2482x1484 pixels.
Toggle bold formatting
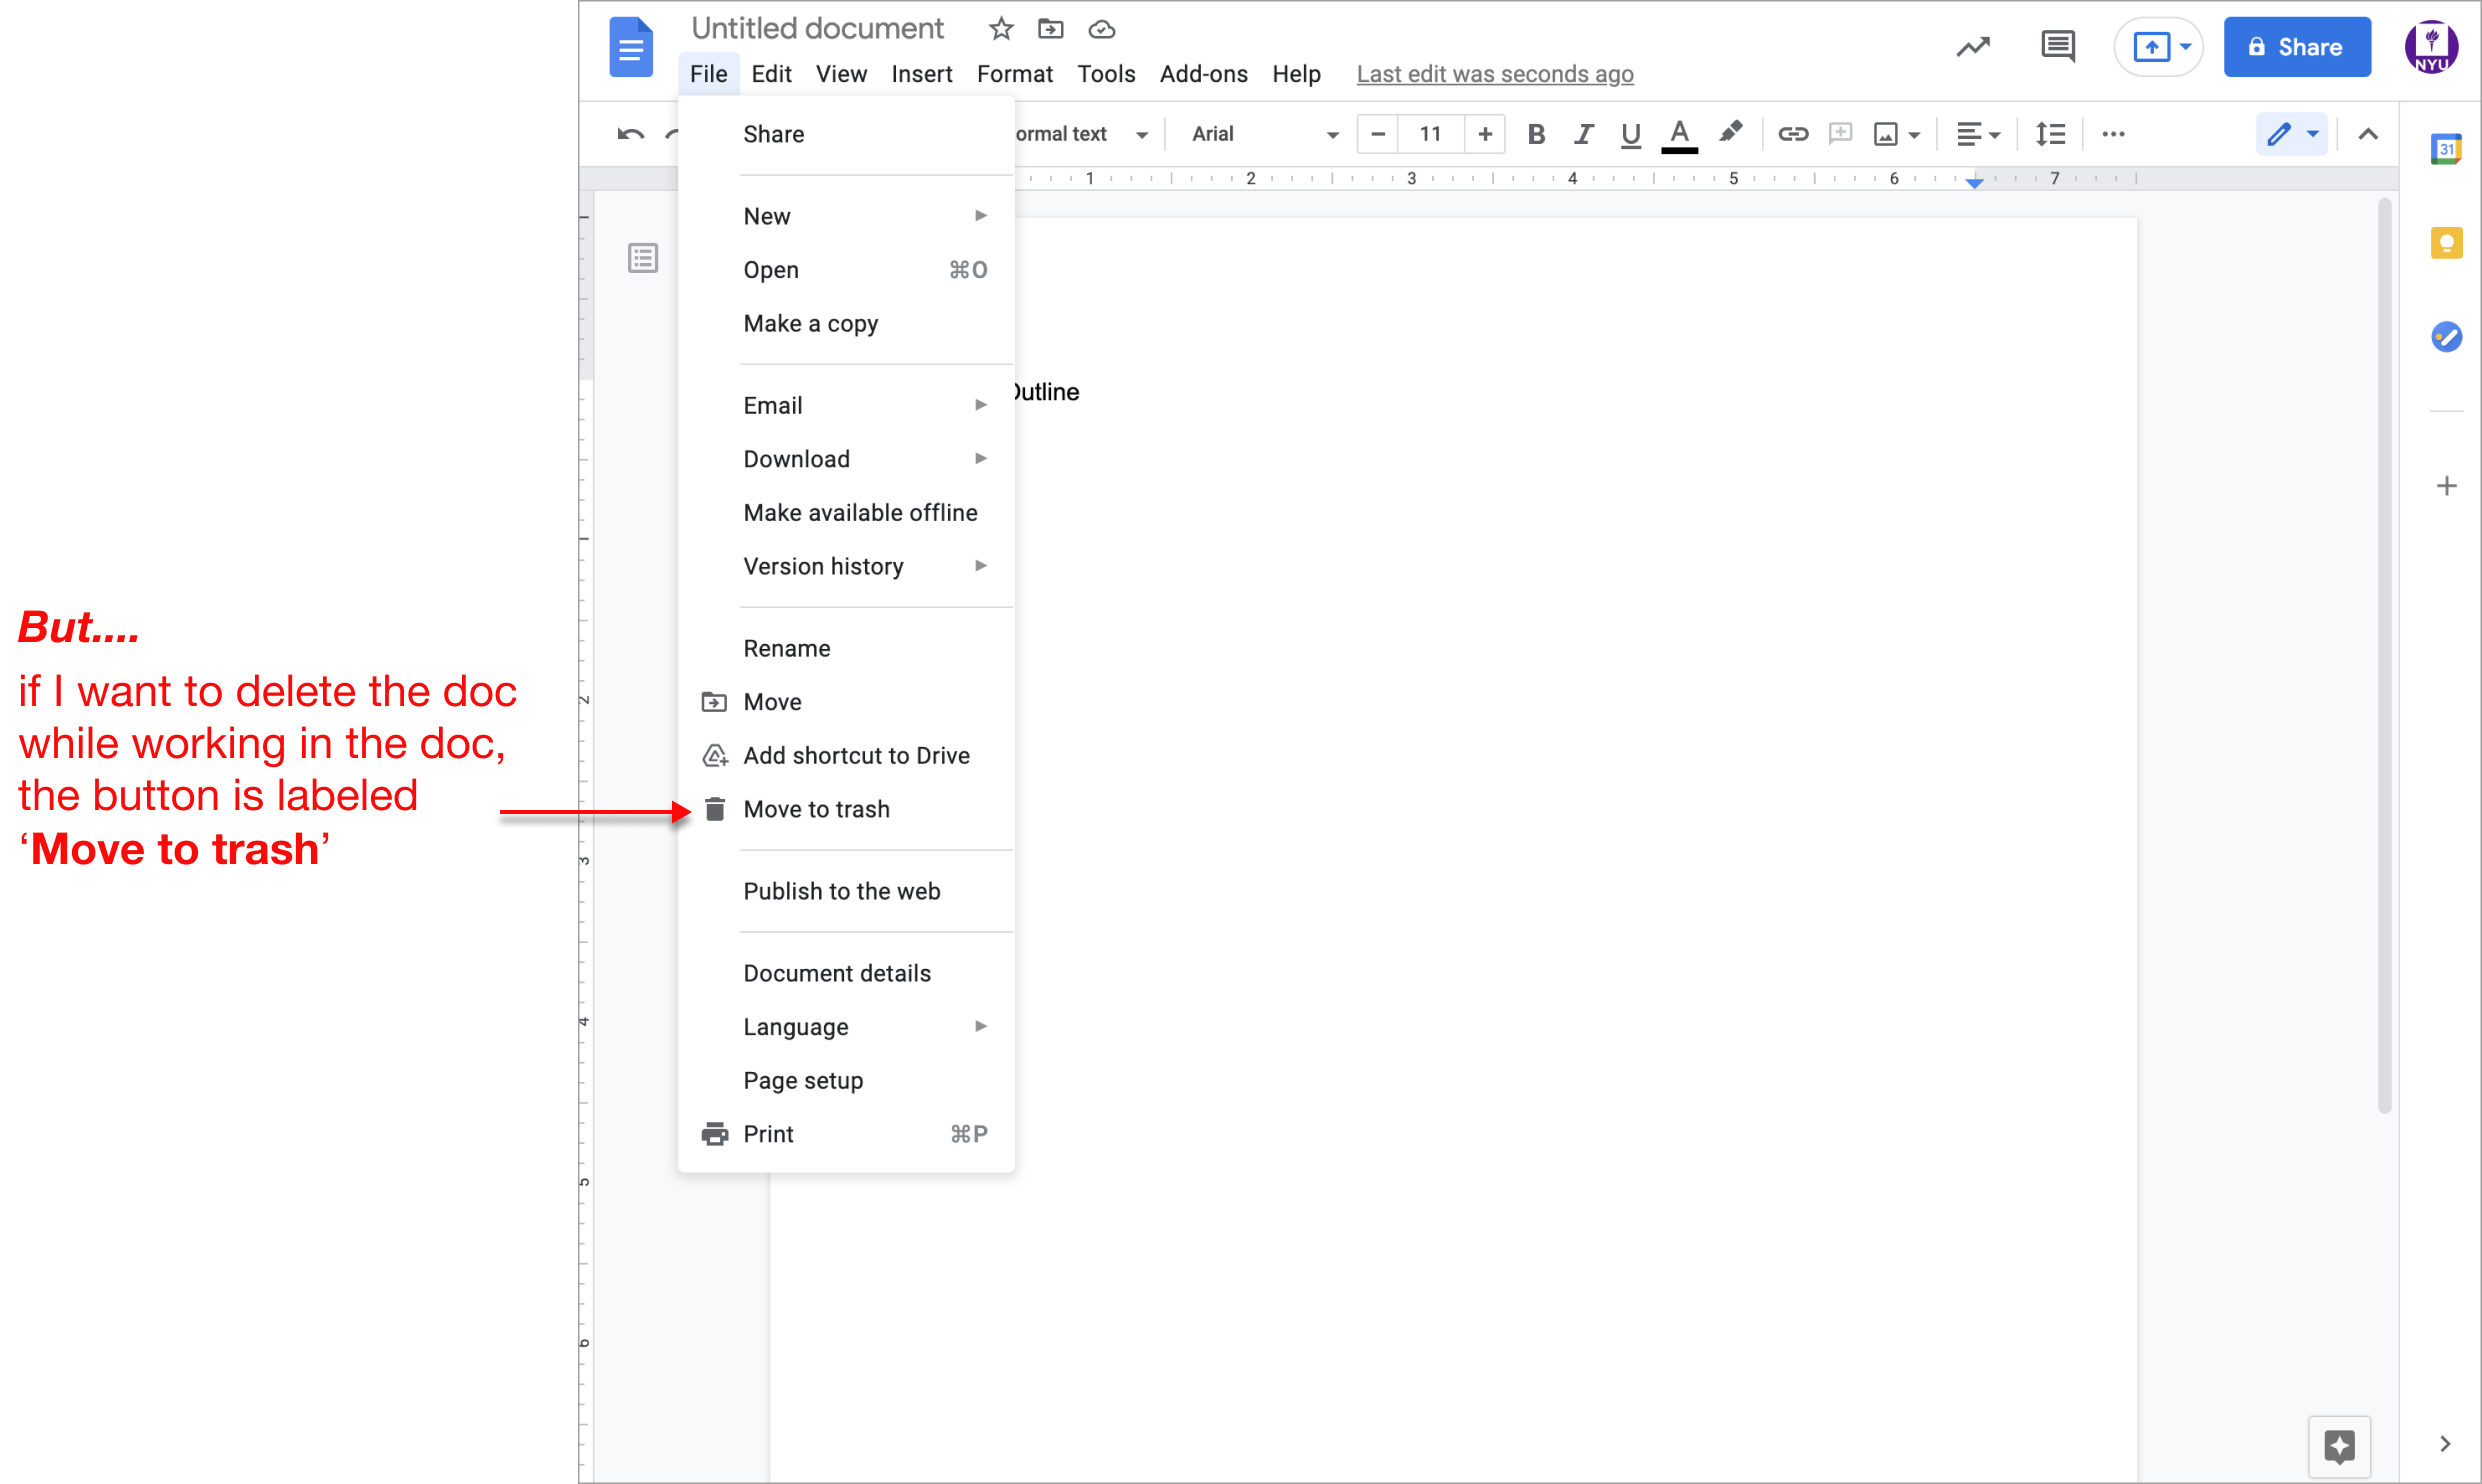pyautogui.click(x=1536, y=134)
